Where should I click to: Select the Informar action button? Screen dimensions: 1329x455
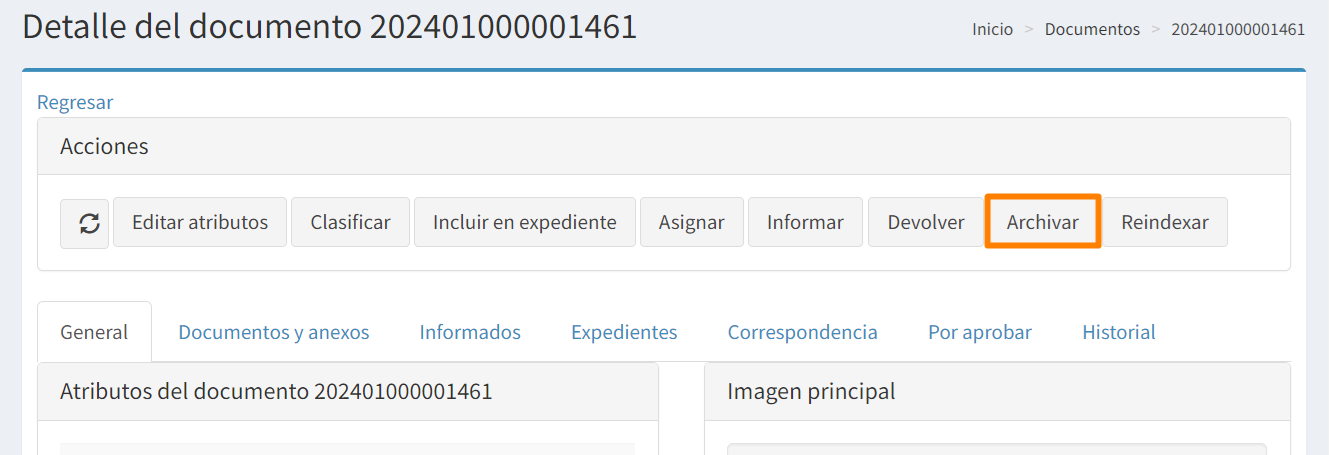click(x=805, y=222)
